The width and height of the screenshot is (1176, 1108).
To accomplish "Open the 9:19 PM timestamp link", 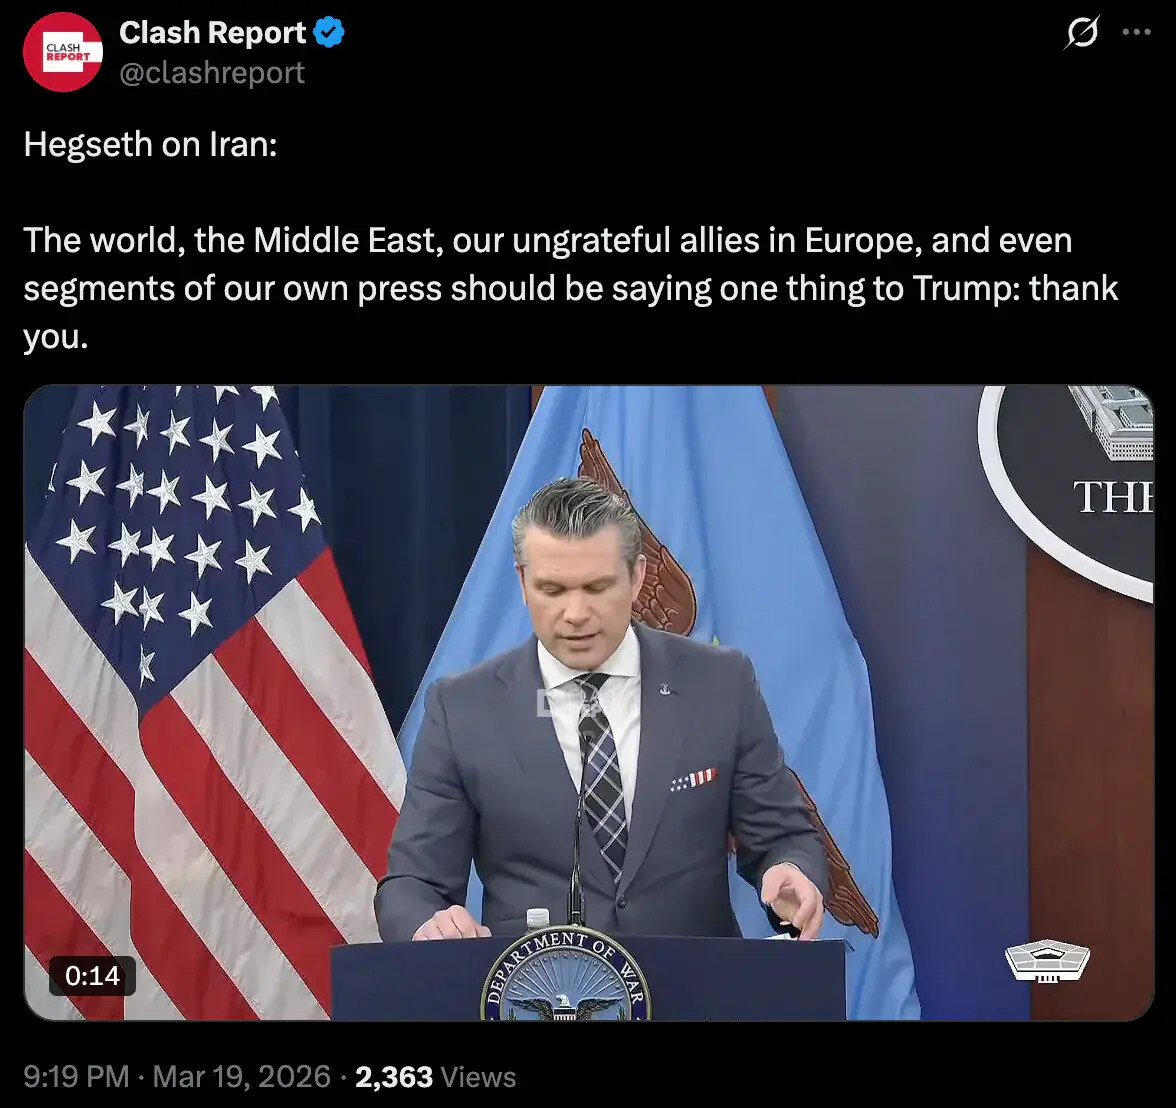I will click(76, 1076).
